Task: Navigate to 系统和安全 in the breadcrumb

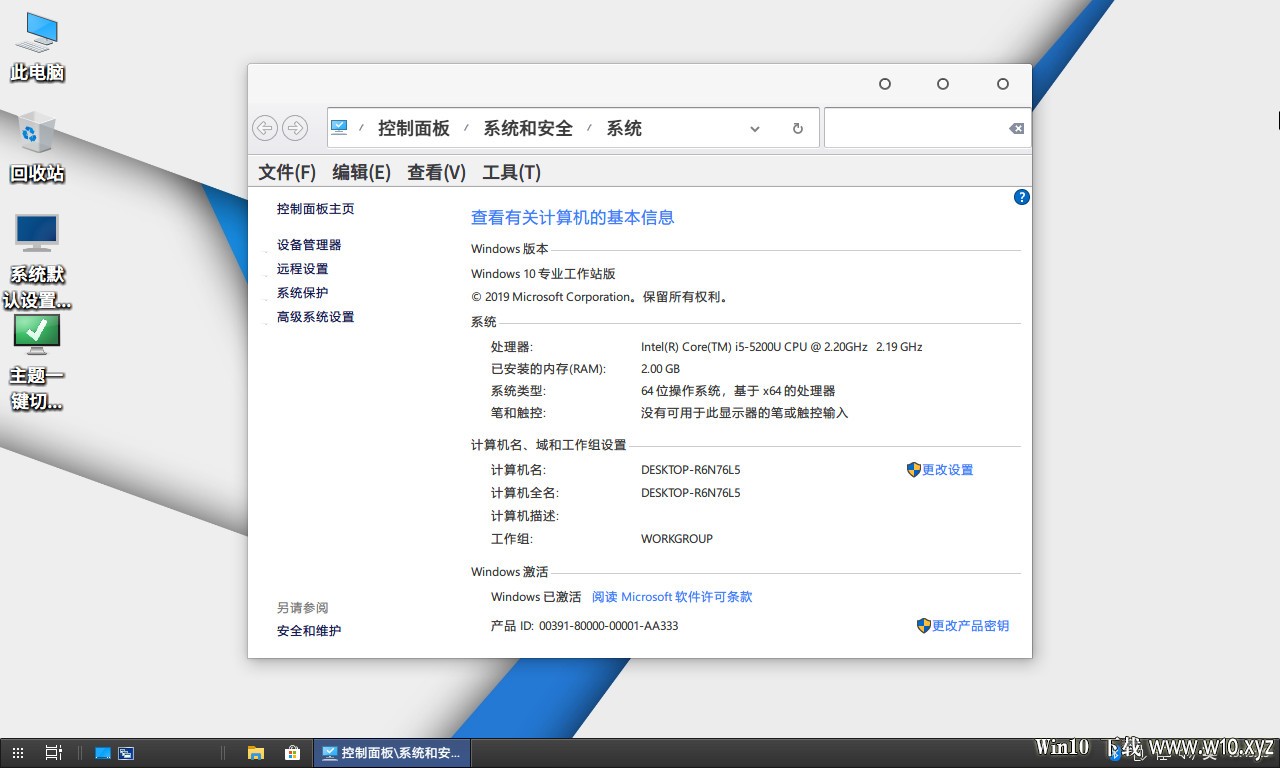Action: 528,128
